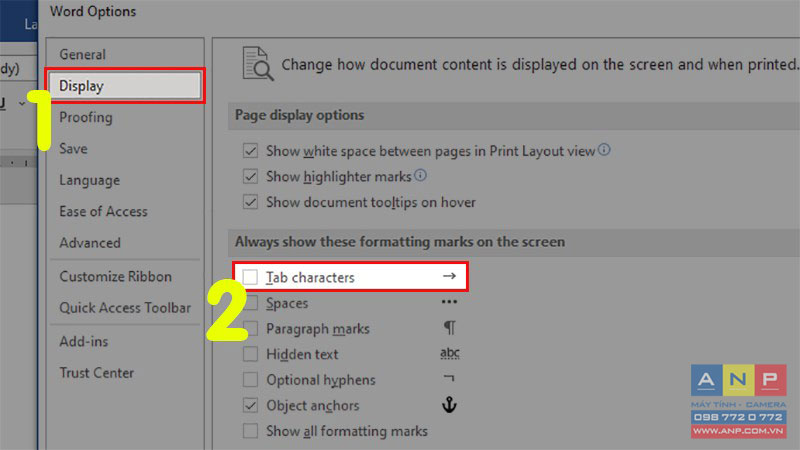Select the Display options category

125,86
